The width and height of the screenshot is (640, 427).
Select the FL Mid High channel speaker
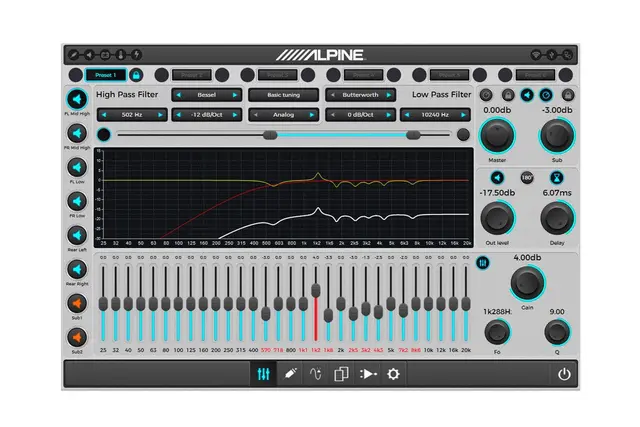[x=77, y=99]
